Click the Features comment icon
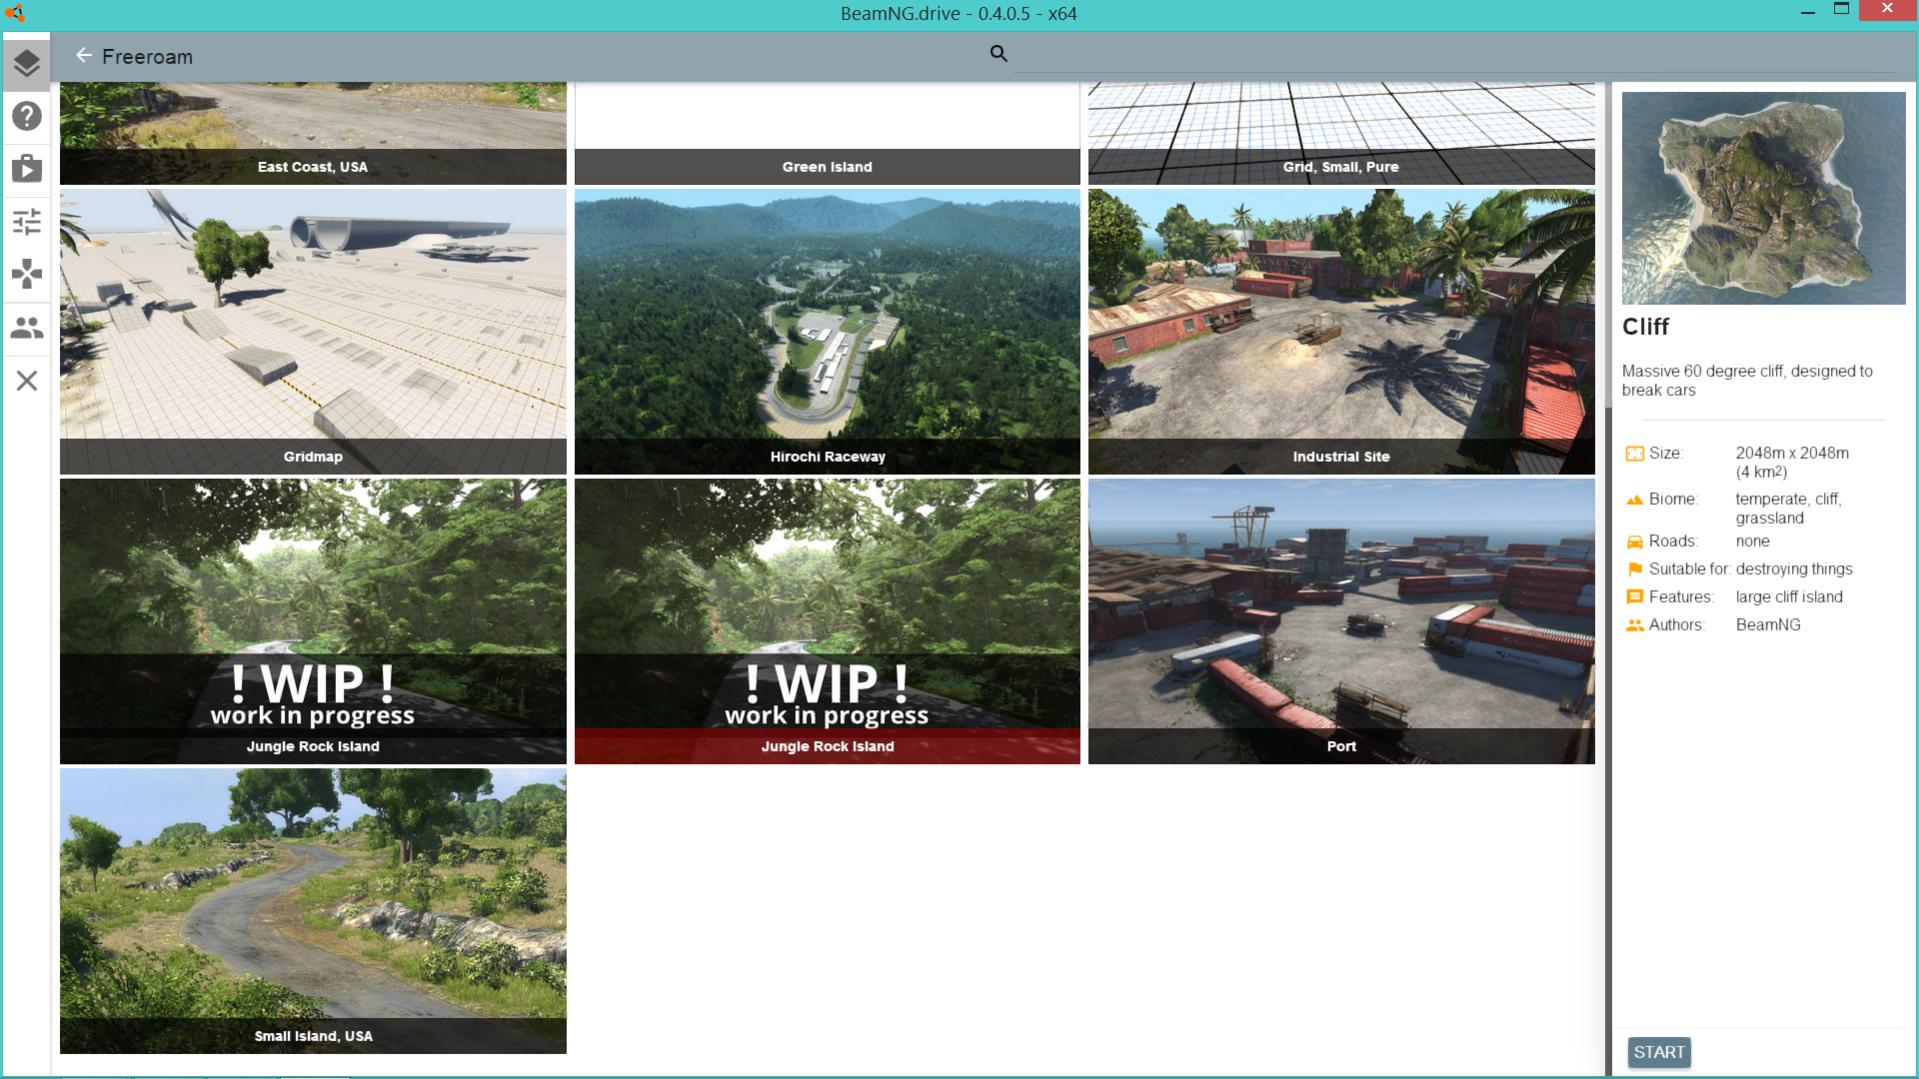This screenshot has width=1919, height=1079. pyautogui.click(x=1634, y=598)
